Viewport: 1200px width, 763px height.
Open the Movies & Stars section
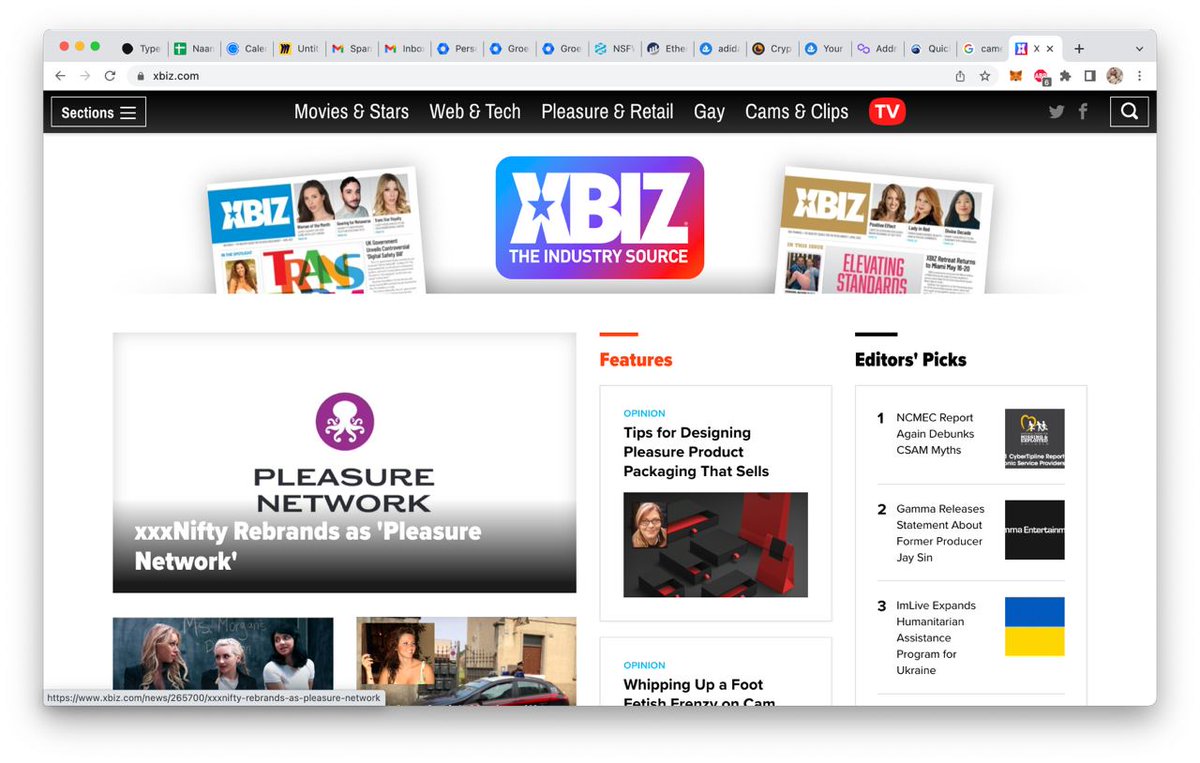tap(351, 112)
